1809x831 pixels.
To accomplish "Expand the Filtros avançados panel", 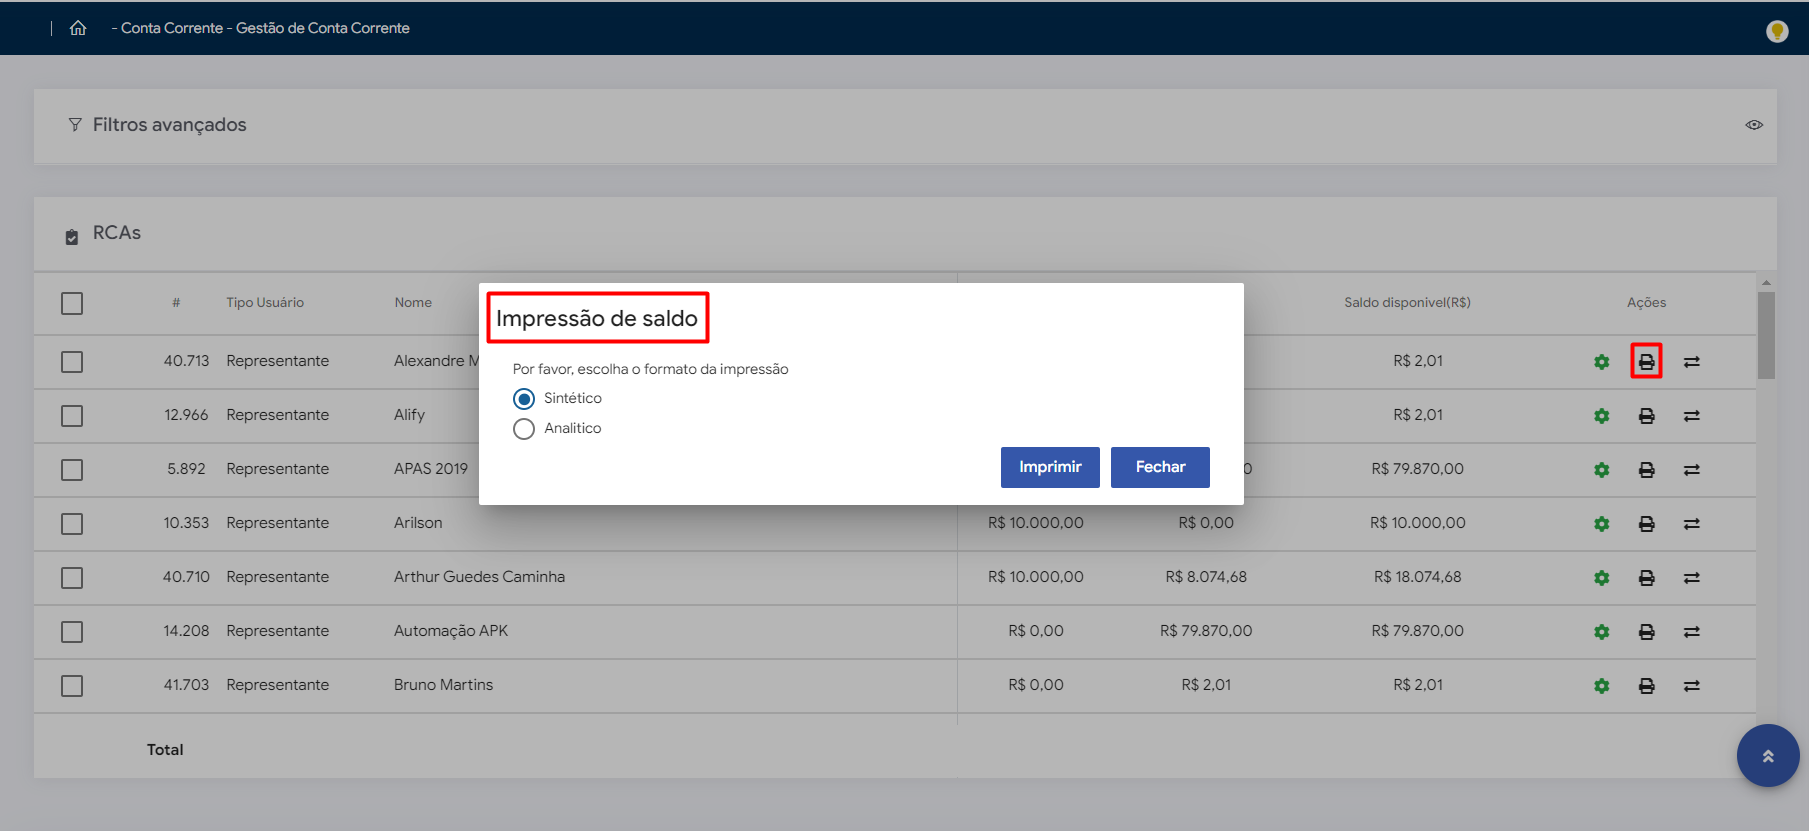I will click(x=170, y=125).
